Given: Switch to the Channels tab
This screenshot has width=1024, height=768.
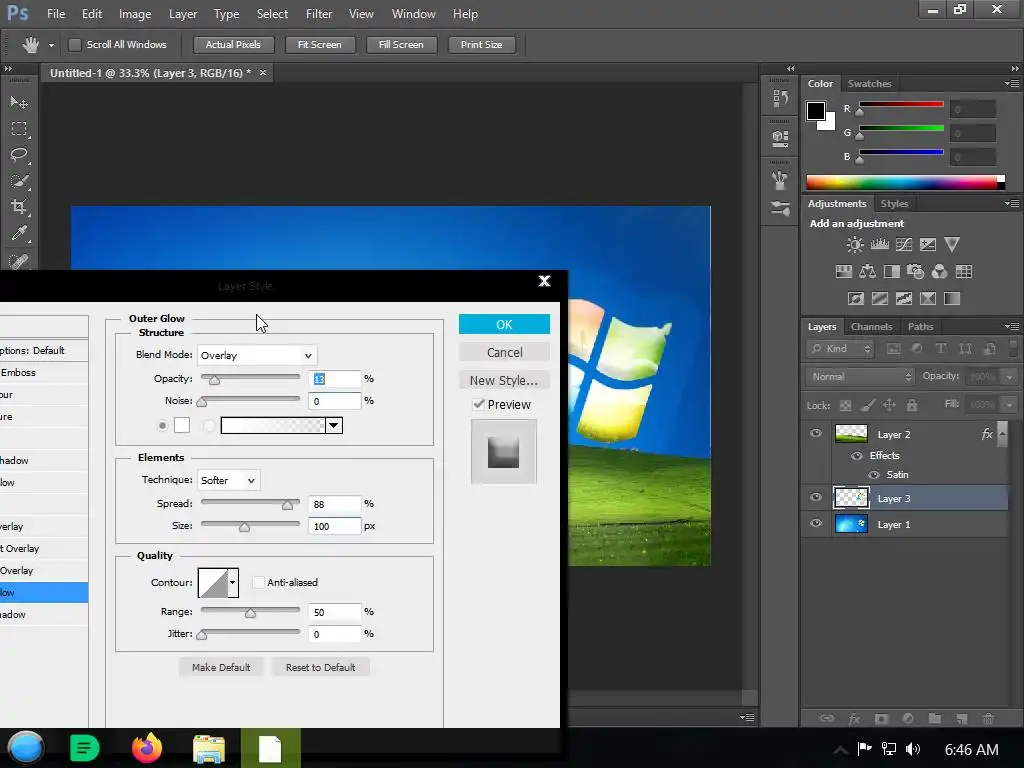Looking at the screenshot, I should [x=871, y=327].
